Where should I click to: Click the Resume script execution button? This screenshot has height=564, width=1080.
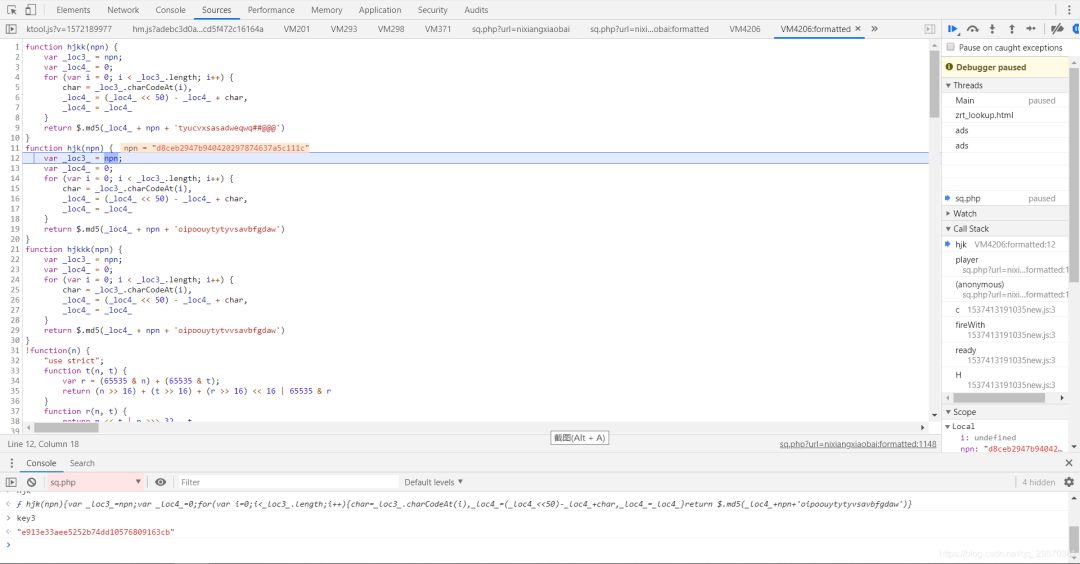(x=953, y=29)
